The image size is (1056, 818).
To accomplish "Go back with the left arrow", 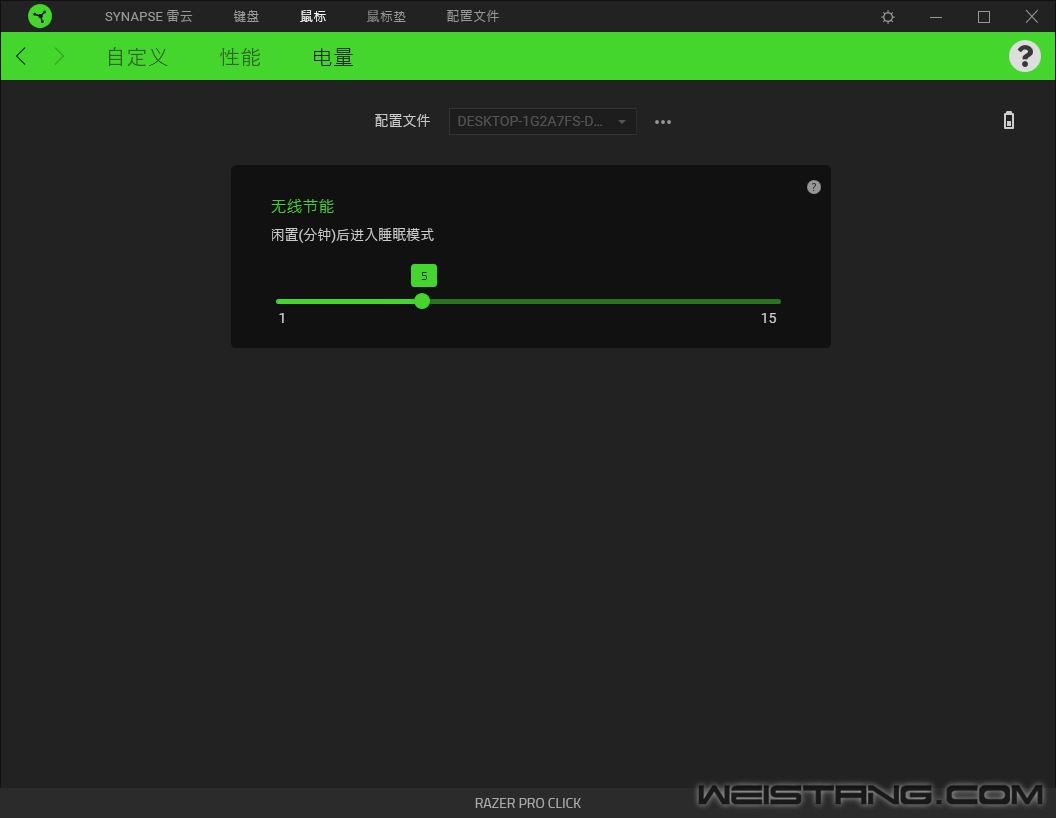I will [x=22, y=56].
